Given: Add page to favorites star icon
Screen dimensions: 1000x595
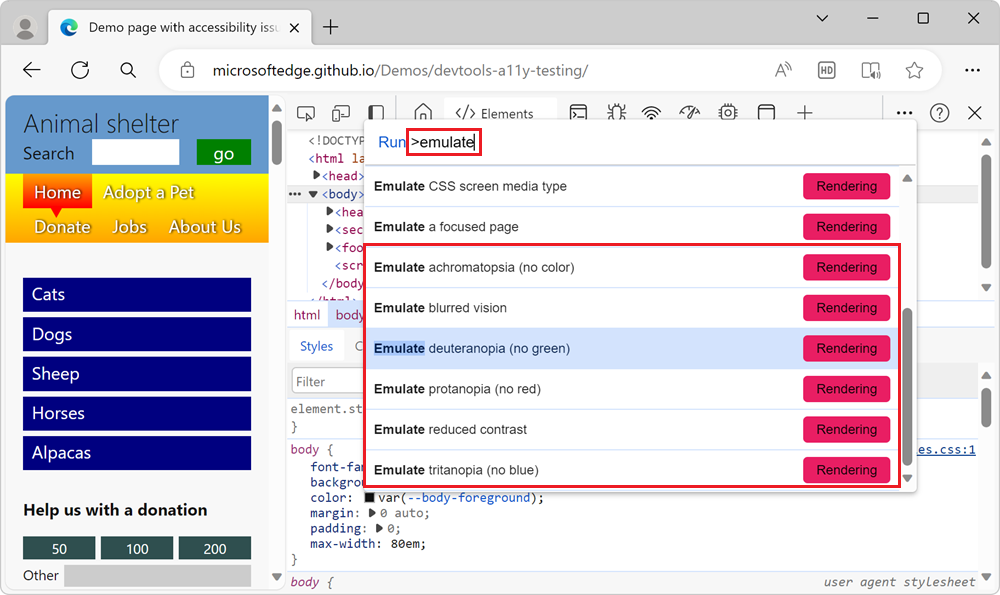Looking at the screenshot, I should pos(914,70).
